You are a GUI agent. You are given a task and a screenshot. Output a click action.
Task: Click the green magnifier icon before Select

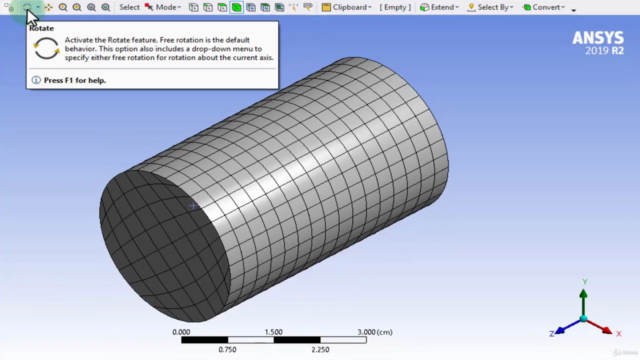(x=105, y=7)
